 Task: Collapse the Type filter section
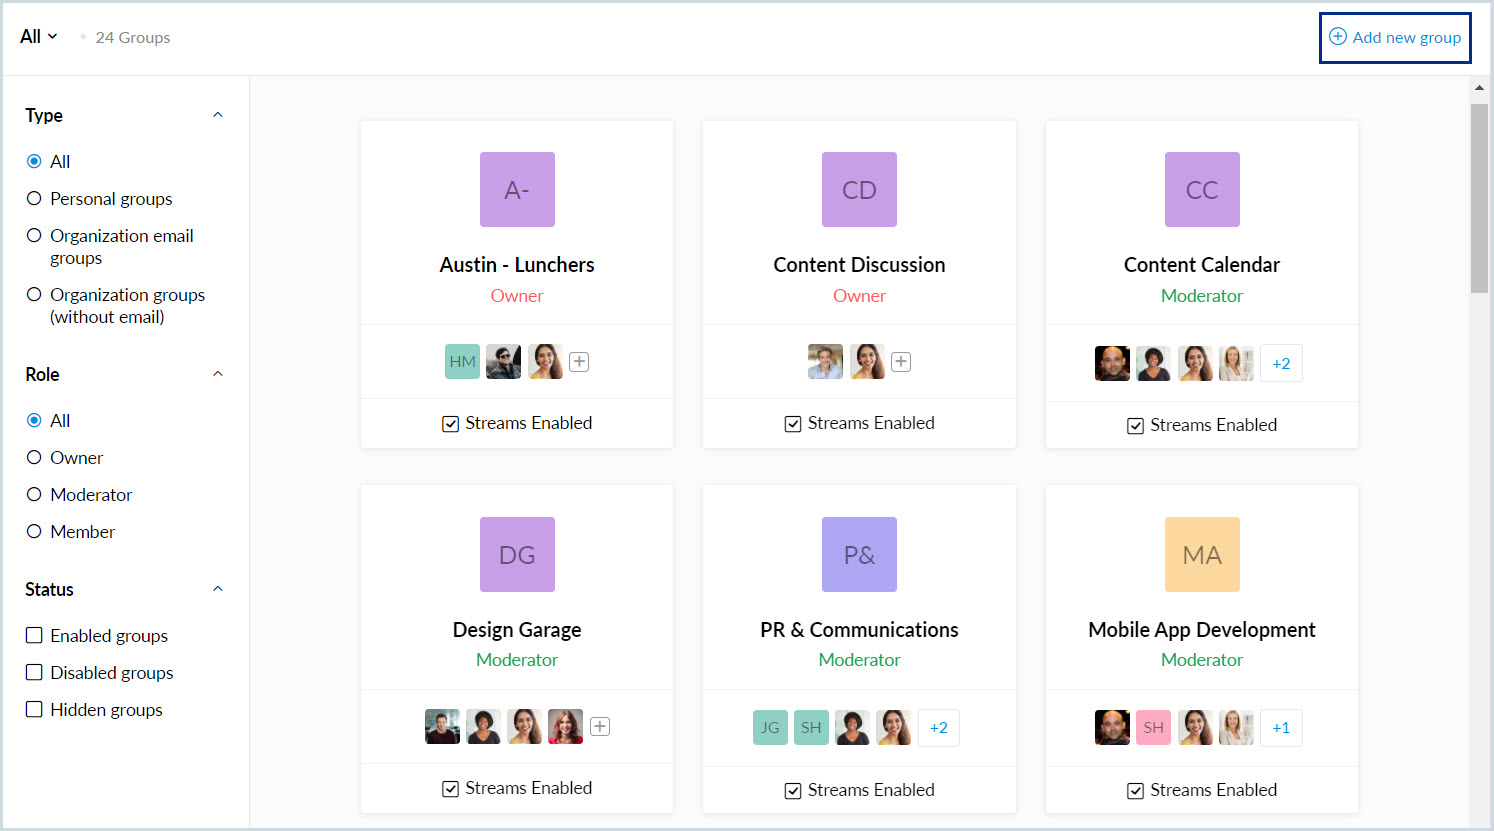pos(218,115)
